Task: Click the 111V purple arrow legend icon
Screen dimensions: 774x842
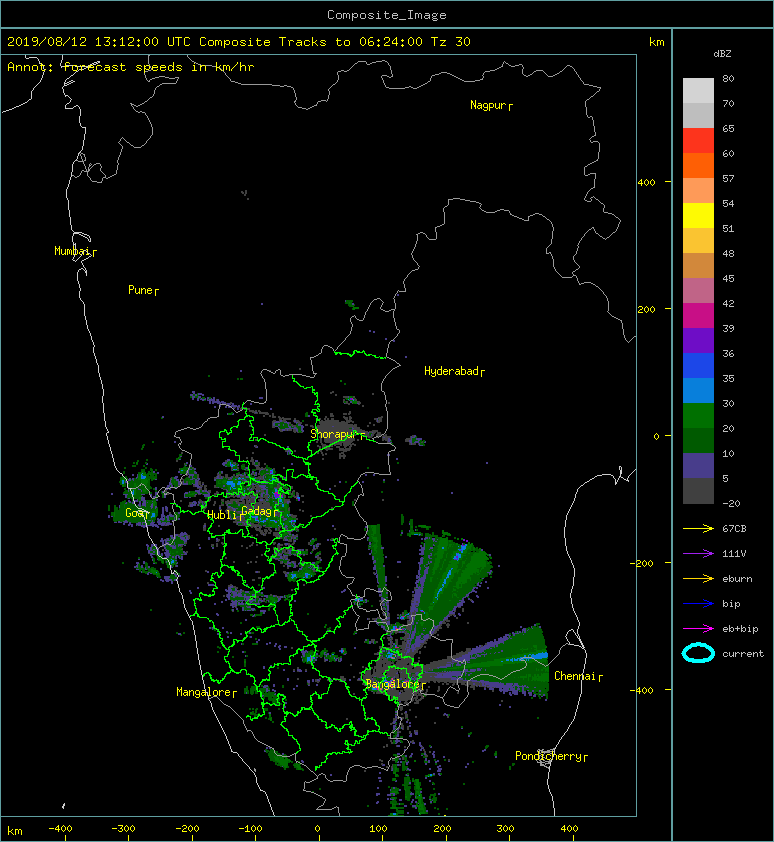Action: tap(698, 554)
